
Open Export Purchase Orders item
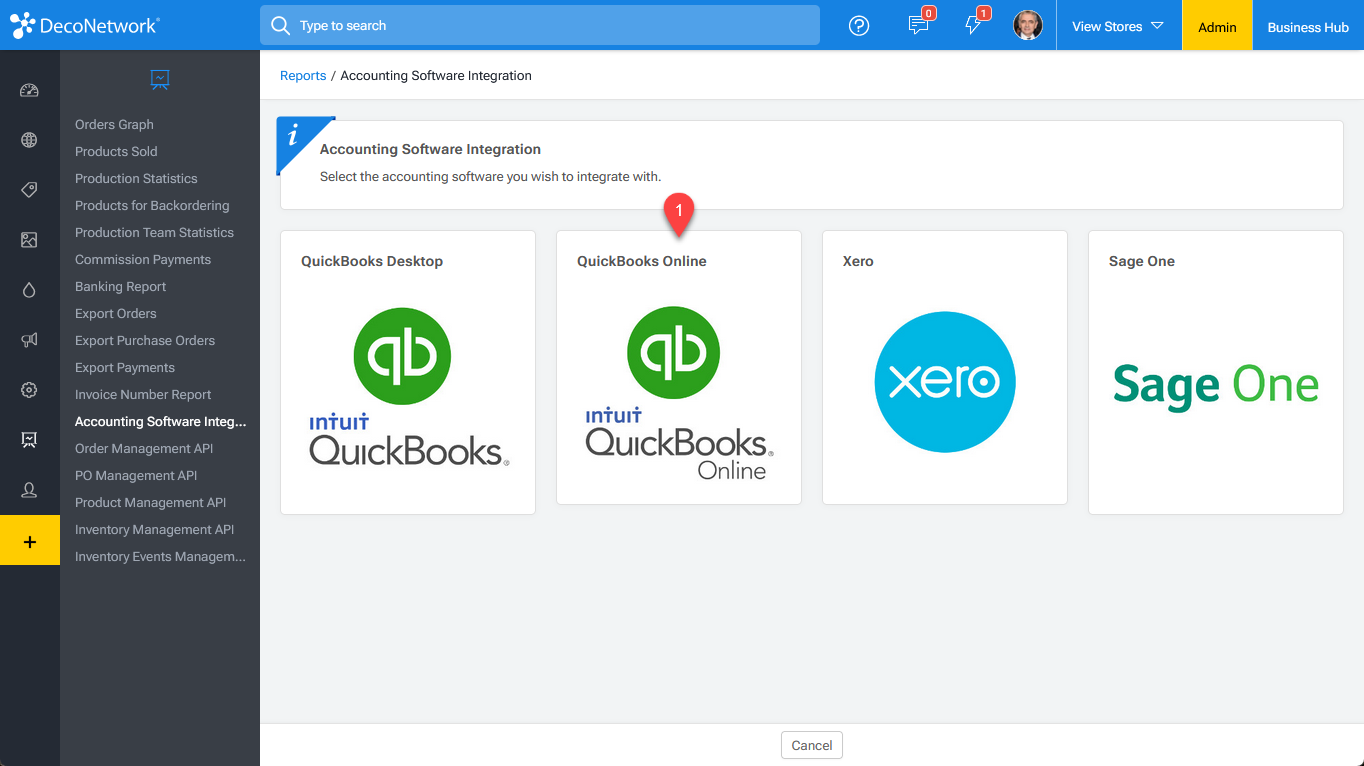click(x=145, y=340)
